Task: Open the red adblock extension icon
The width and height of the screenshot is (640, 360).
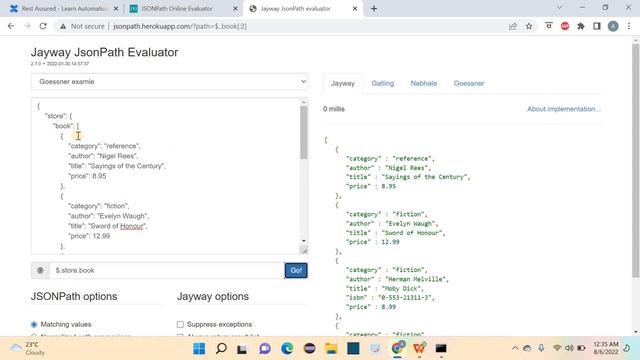Action: (565, 26)
